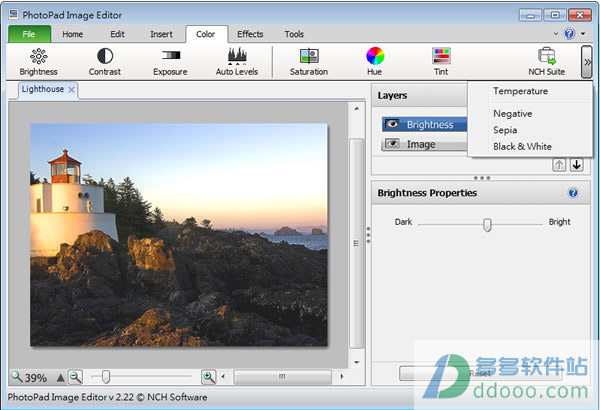
Task: Choose Negative from the overflow menu
Action: [513, 114]
